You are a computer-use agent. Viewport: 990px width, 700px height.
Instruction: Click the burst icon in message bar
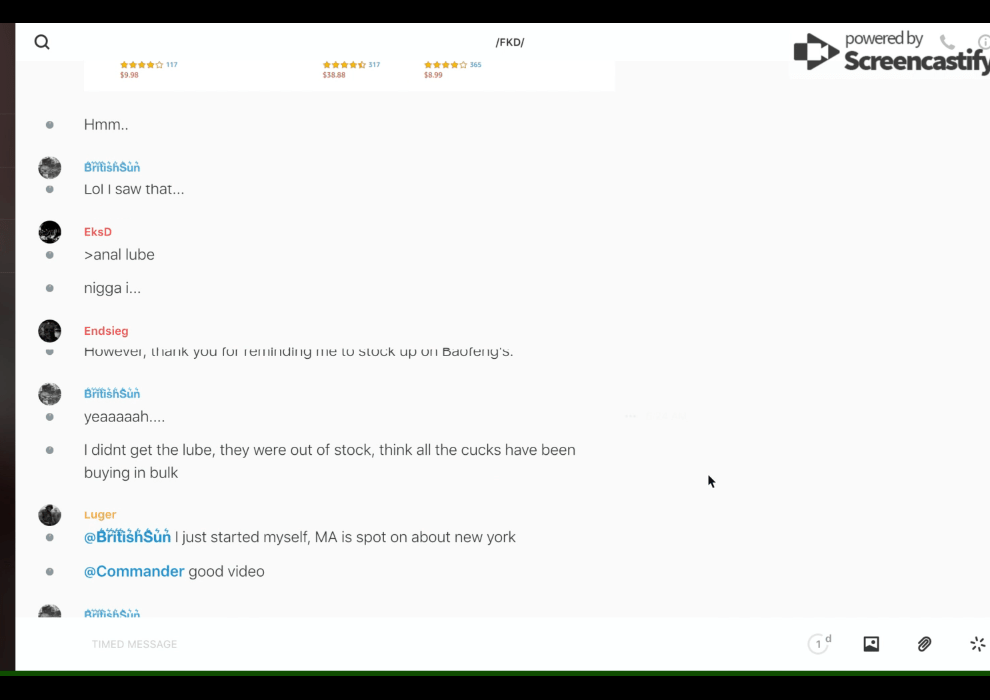[x=977, y=644]
